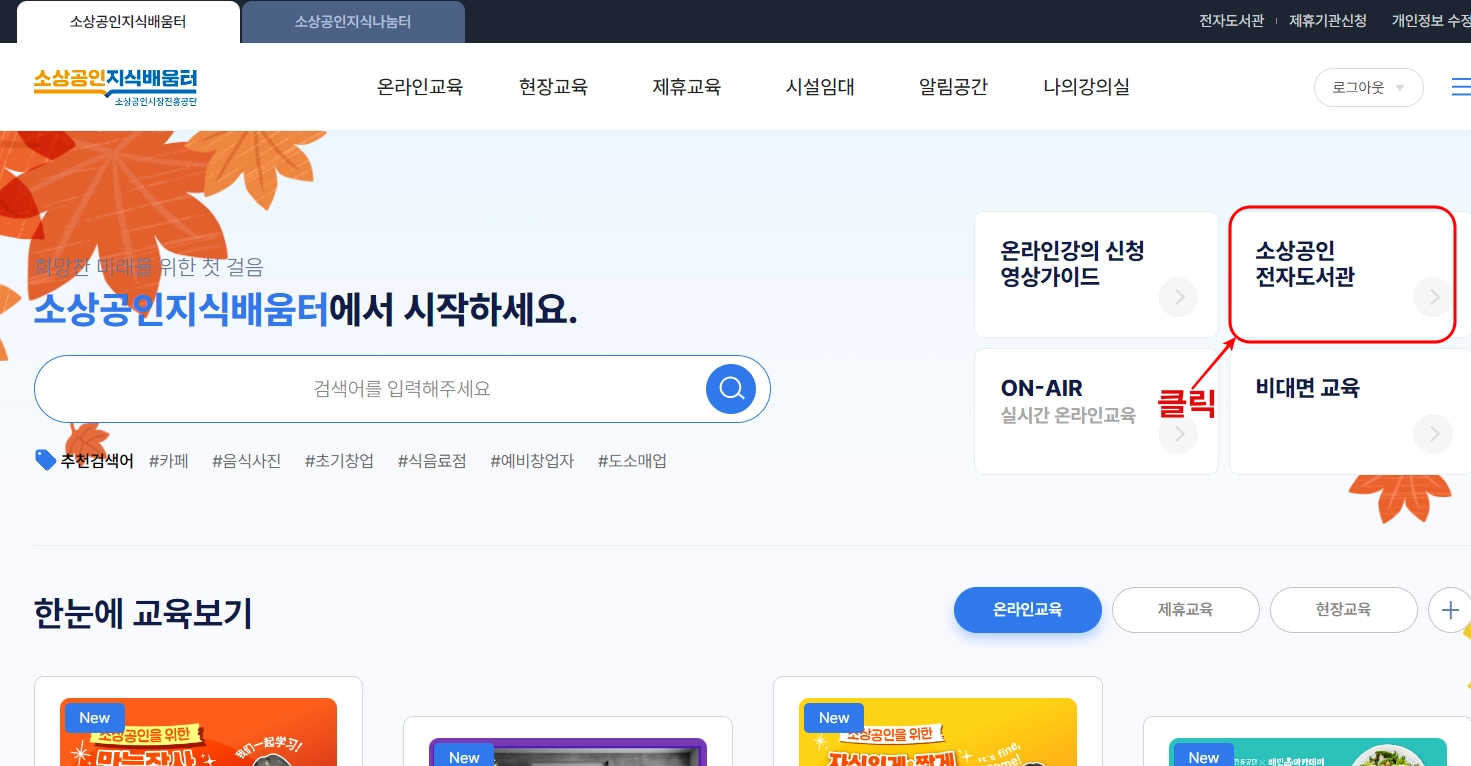The height and width of the screenshot is (766, 1471).
Task: Click the 제휴기관신청 link
Action: point(1328,19)
